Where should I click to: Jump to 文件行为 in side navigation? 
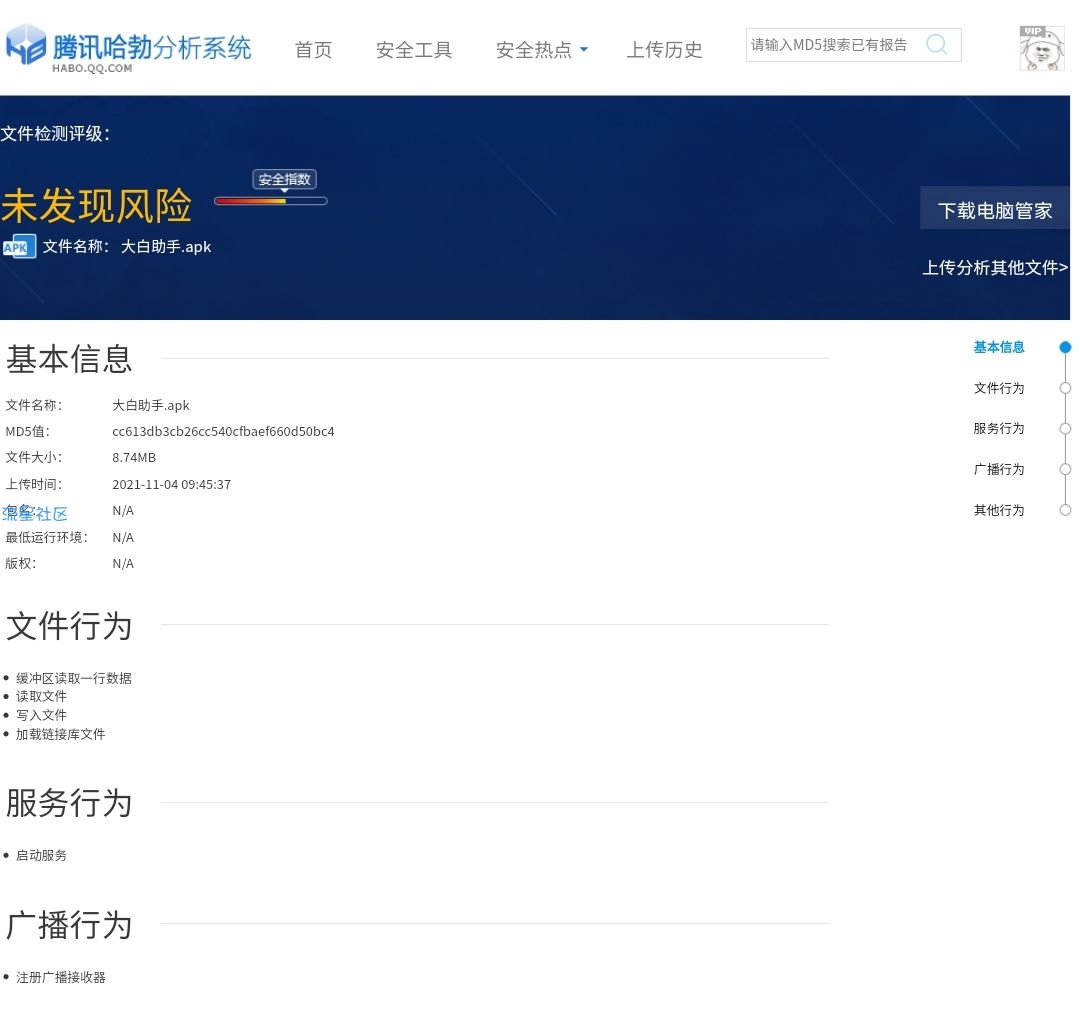pyautogui.click(x=999, y=388)
